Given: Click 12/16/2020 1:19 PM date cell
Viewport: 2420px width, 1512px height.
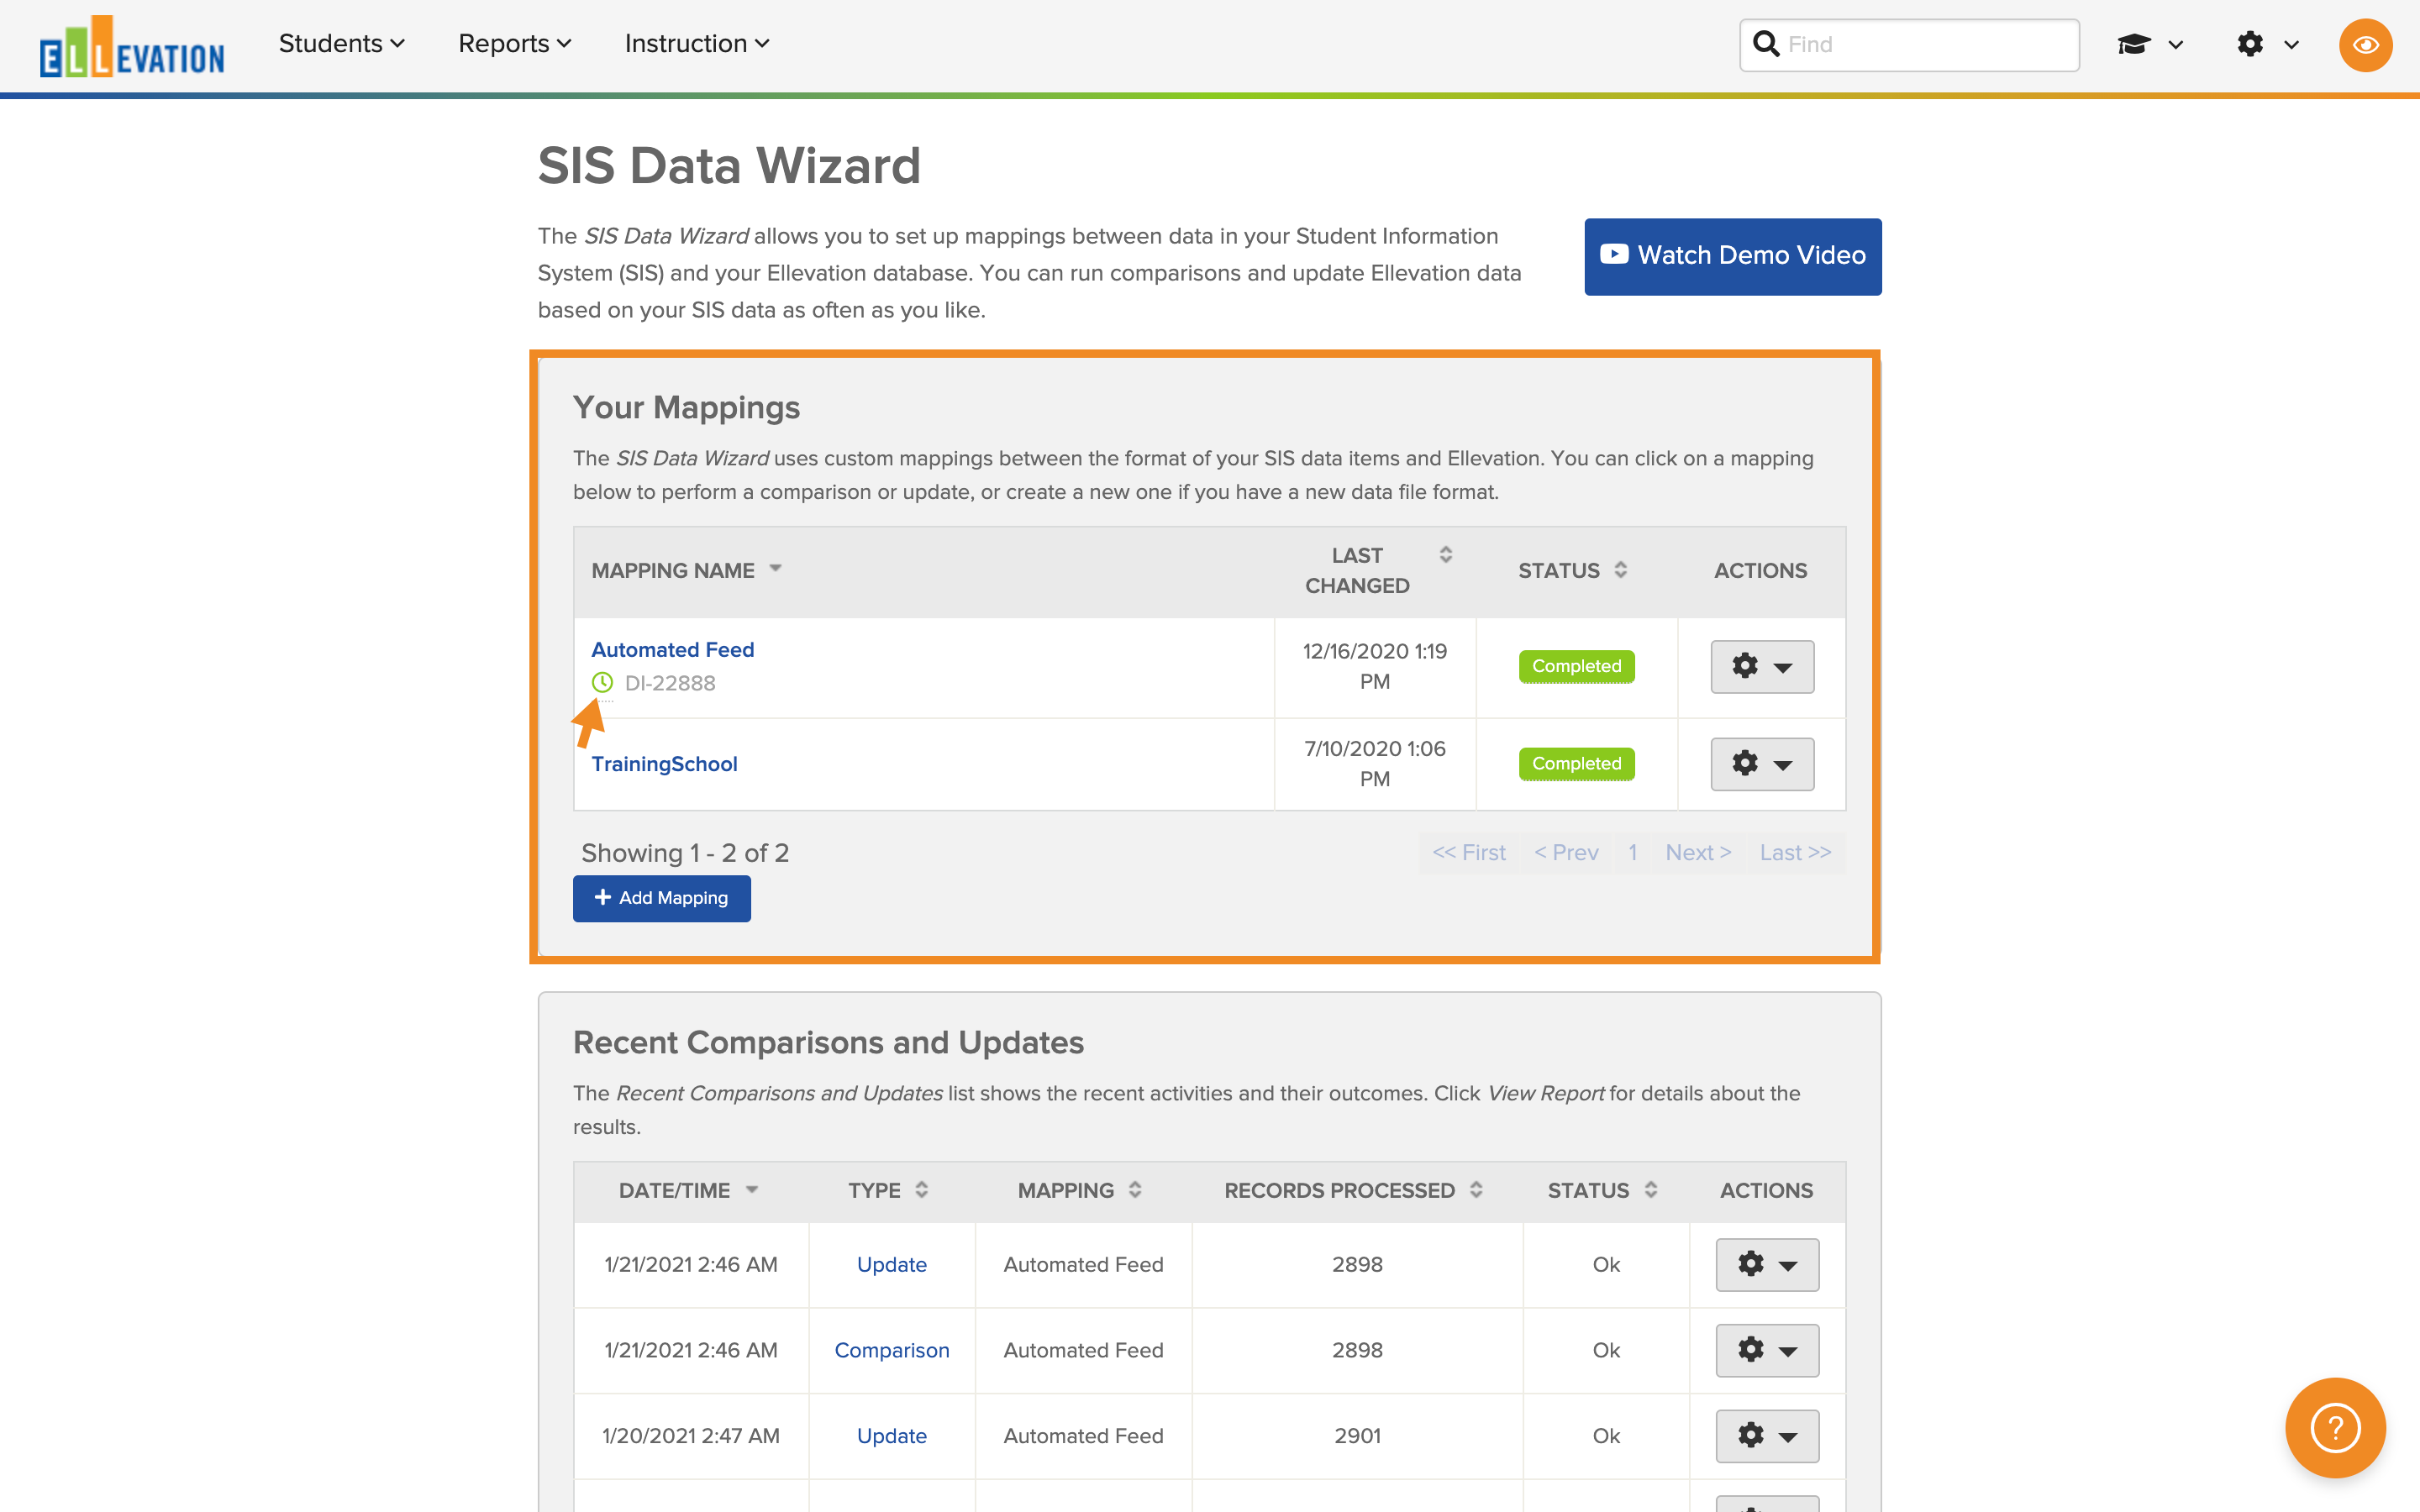Looking at the screenshot, I should [1374, 666].
